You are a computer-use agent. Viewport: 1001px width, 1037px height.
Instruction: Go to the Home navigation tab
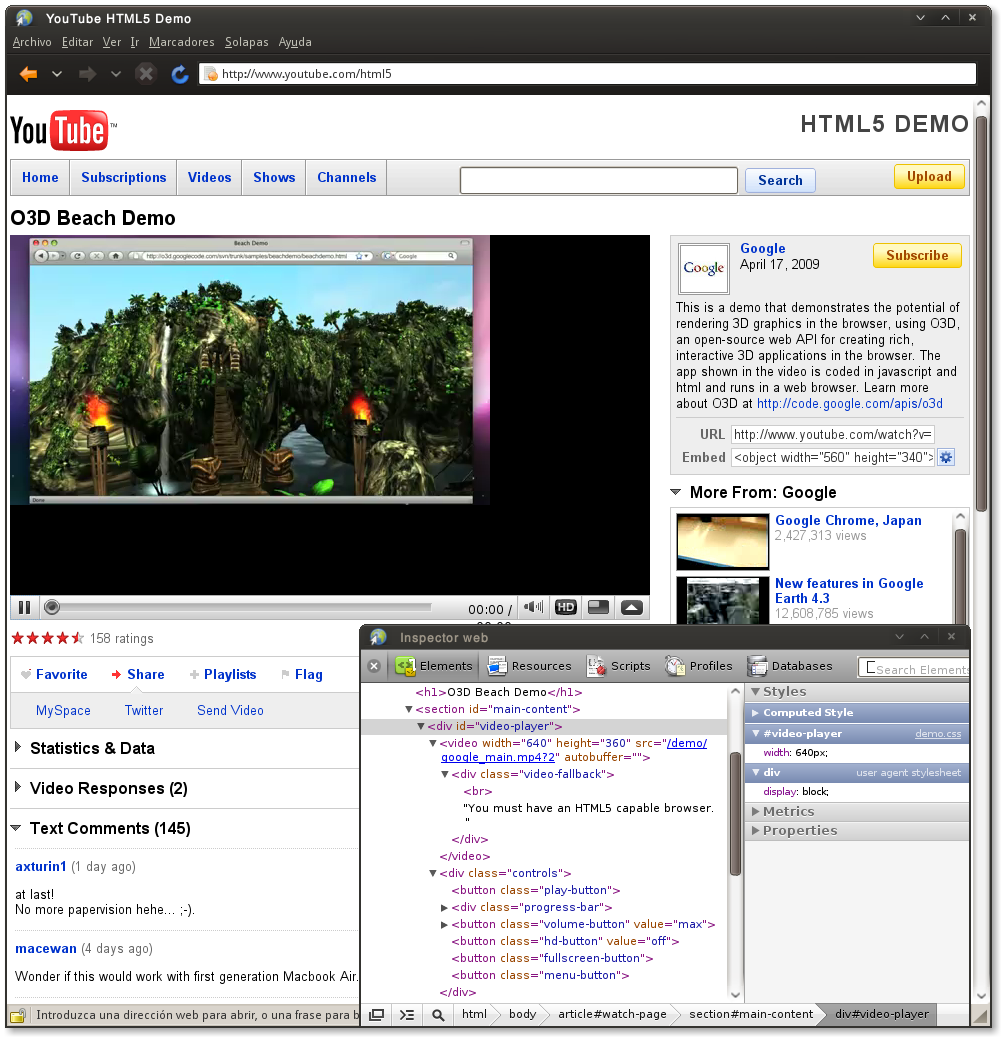[x=40, y=177]
